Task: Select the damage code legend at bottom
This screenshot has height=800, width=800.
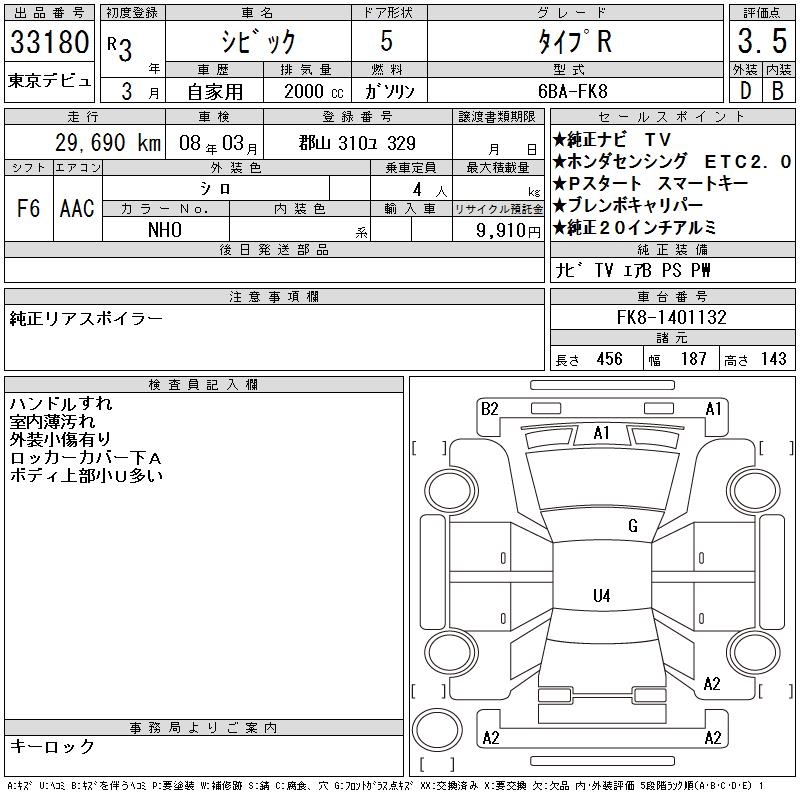Action: (385, 786)
